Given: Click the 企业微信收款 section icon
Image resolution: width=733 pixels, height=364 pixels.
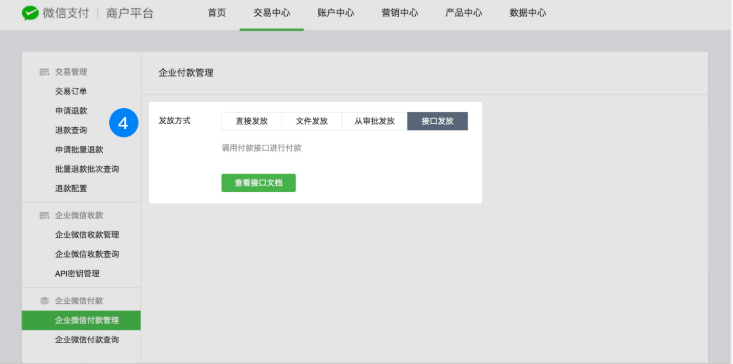Looking at the screenshot, I should tap(44, 215).
